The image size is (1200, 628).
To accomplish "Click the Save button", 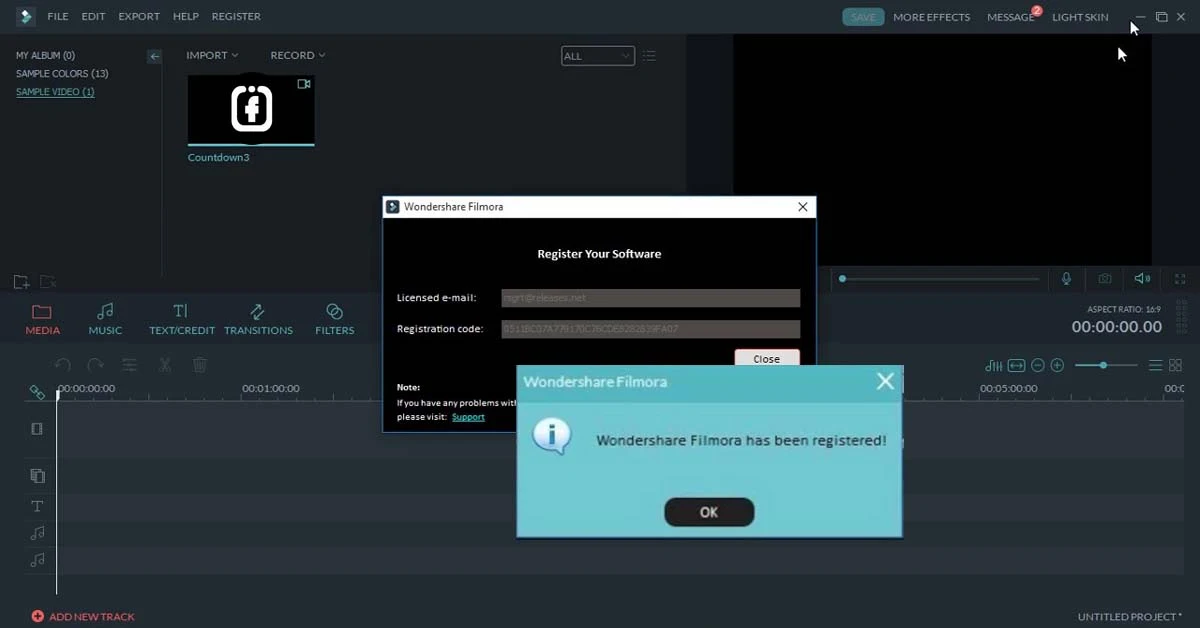I will (863, 17).
